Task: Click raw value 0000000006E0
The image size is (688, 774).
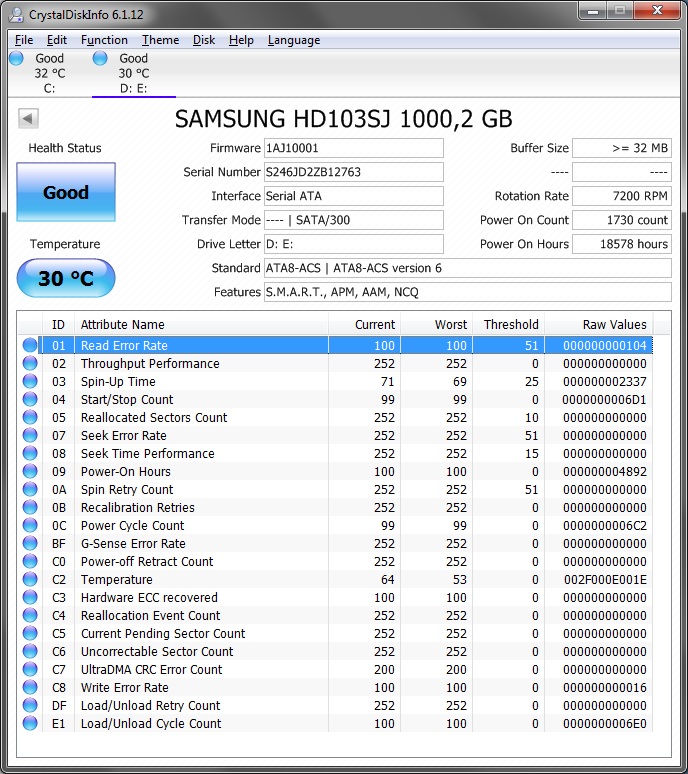Action: [605, 724]
